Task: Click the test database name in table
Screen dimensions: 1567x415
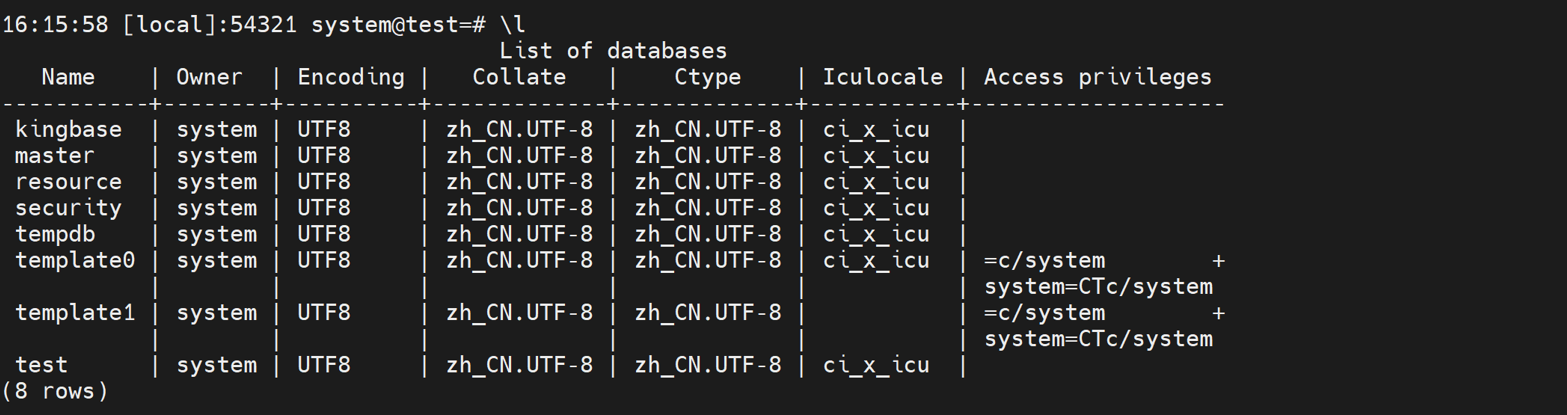Action: tap(42, 365)
